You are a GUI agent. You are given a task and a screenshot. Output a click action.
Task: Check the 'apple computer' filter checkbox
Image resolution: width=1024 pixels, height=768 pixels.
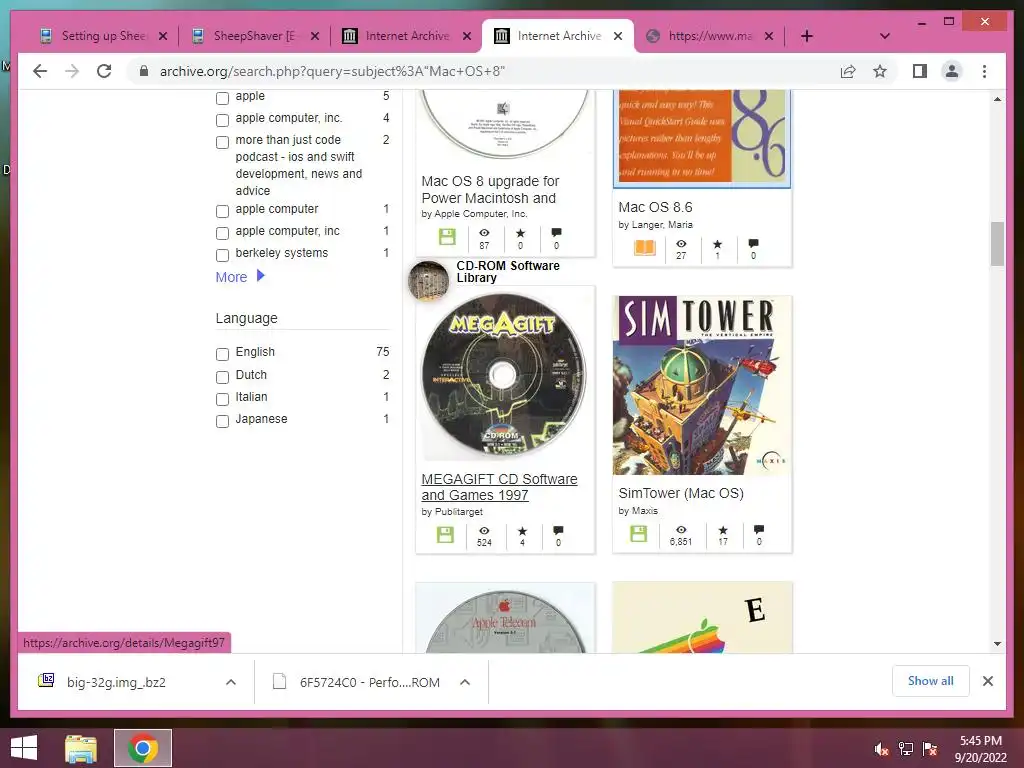click(x=222, y=211)
